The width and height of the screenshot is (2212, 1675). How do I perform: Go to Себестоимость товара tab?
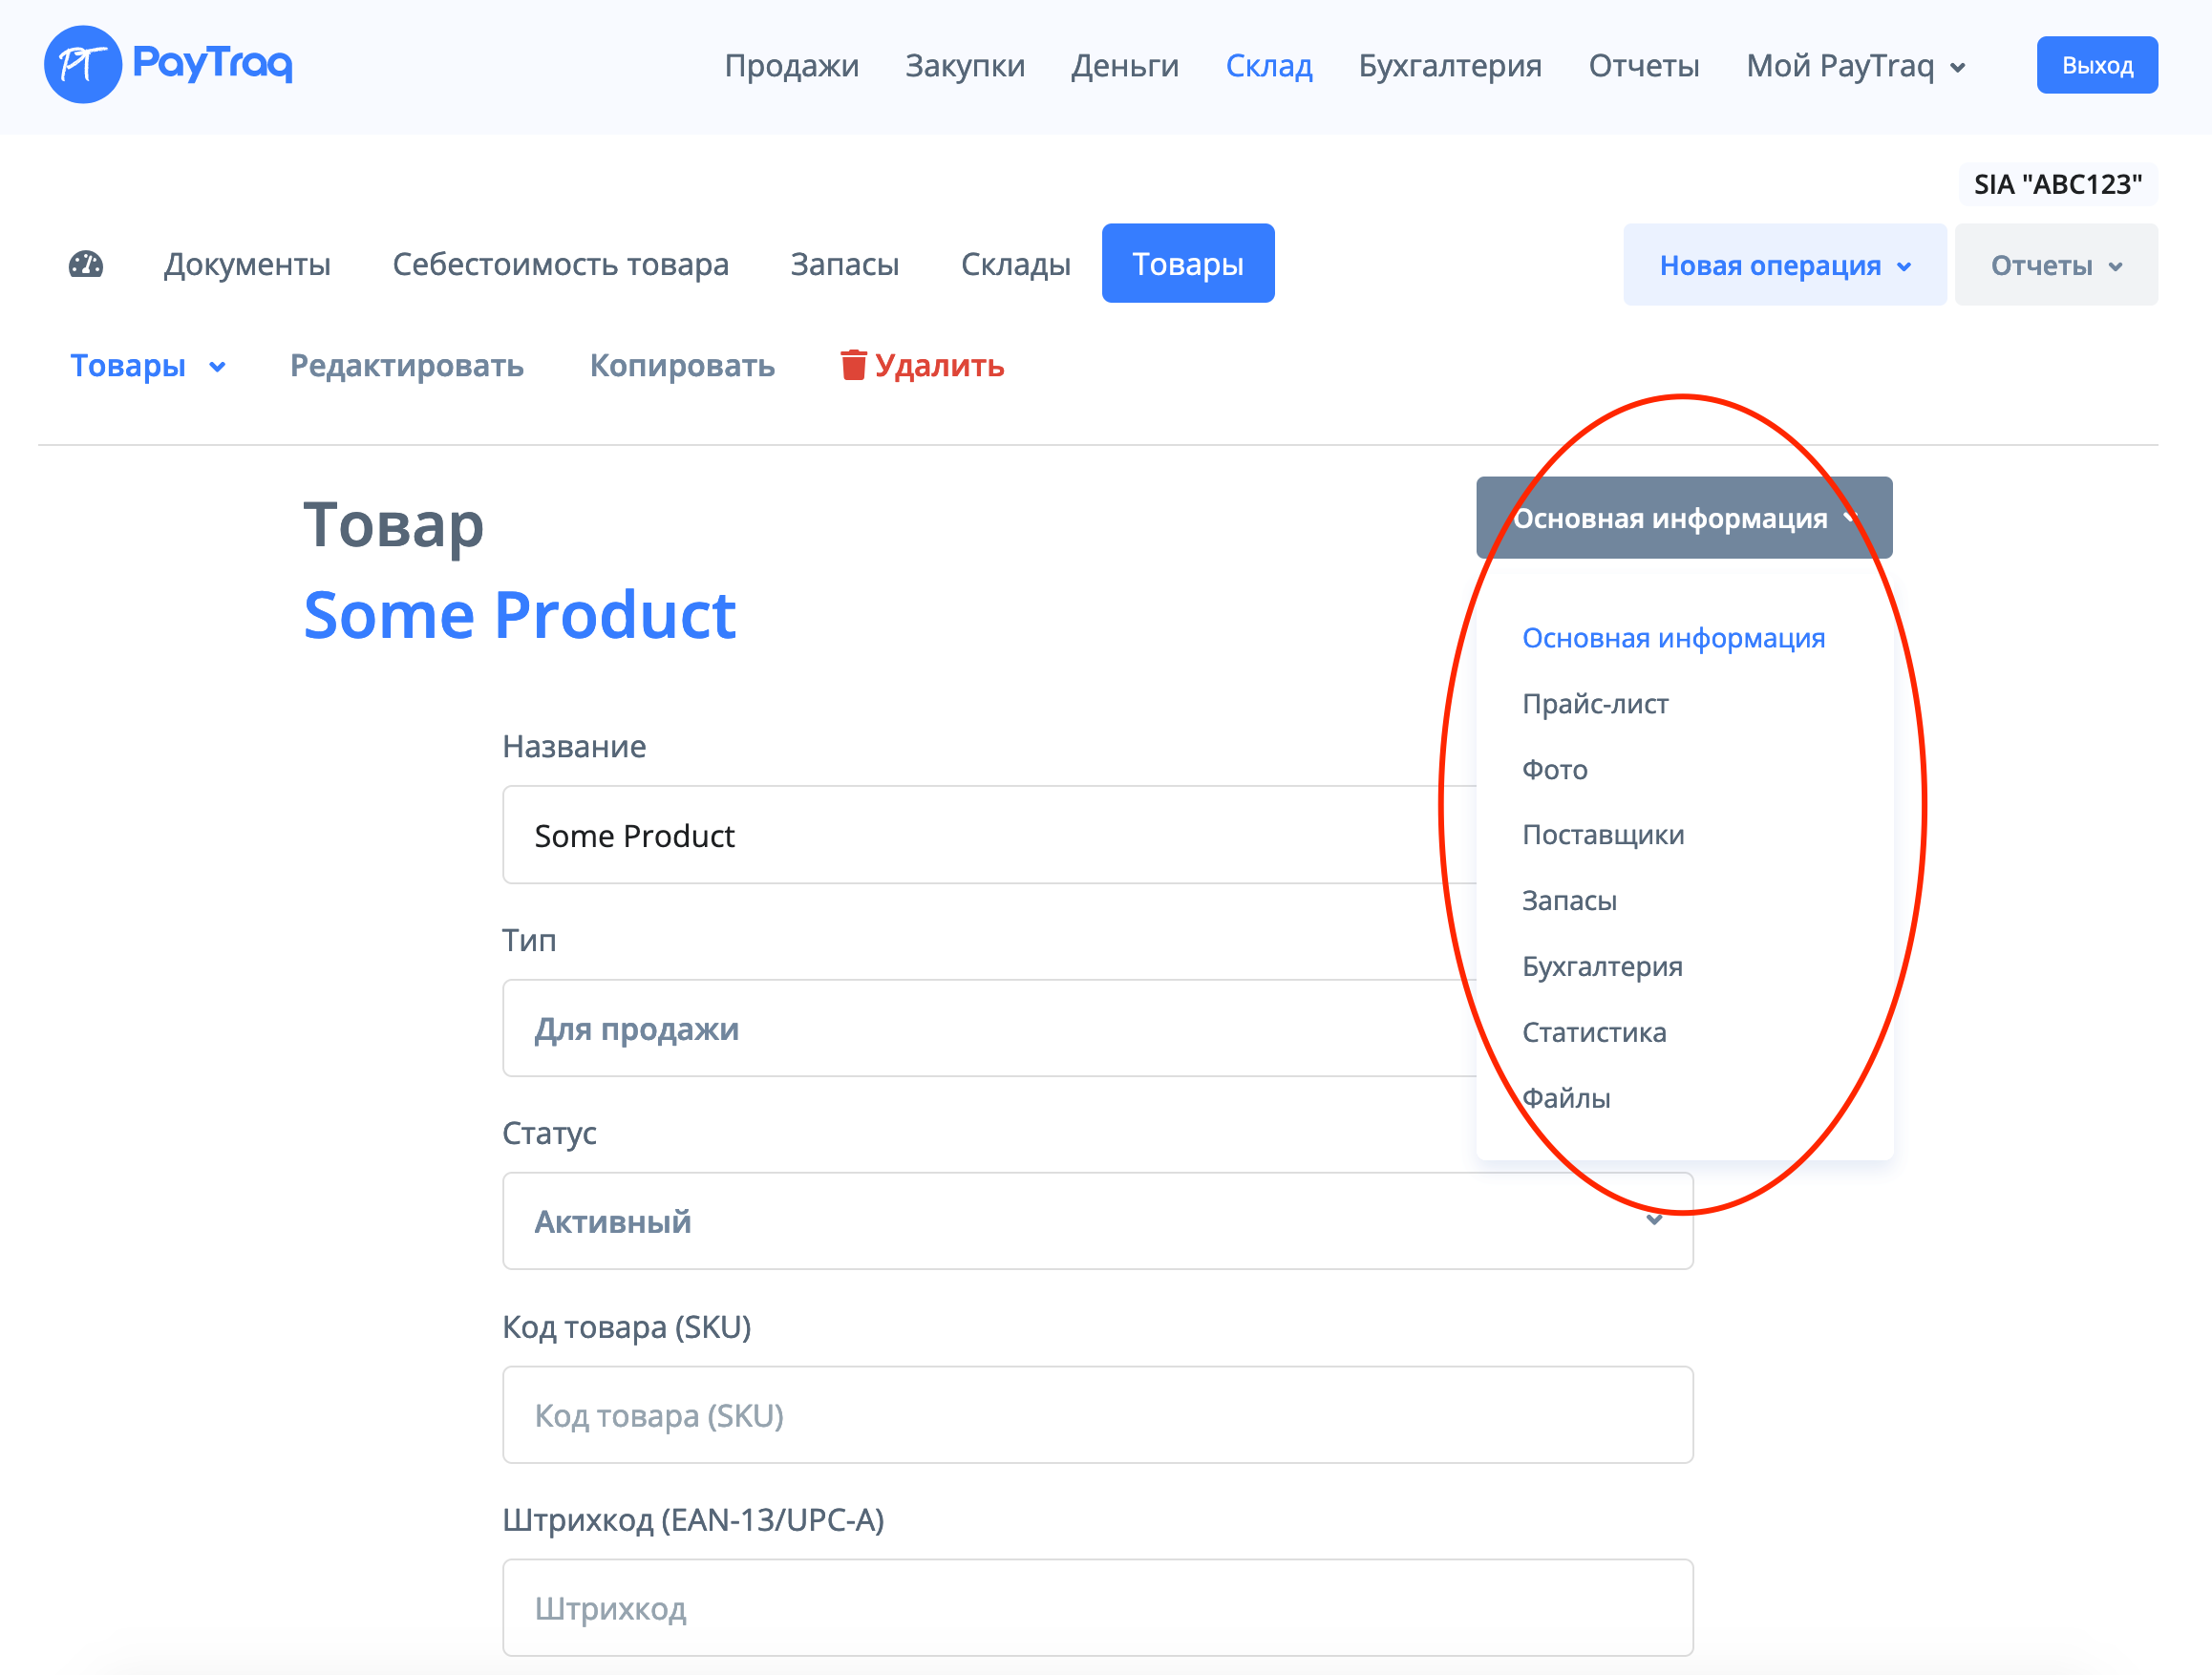point(560,264)
